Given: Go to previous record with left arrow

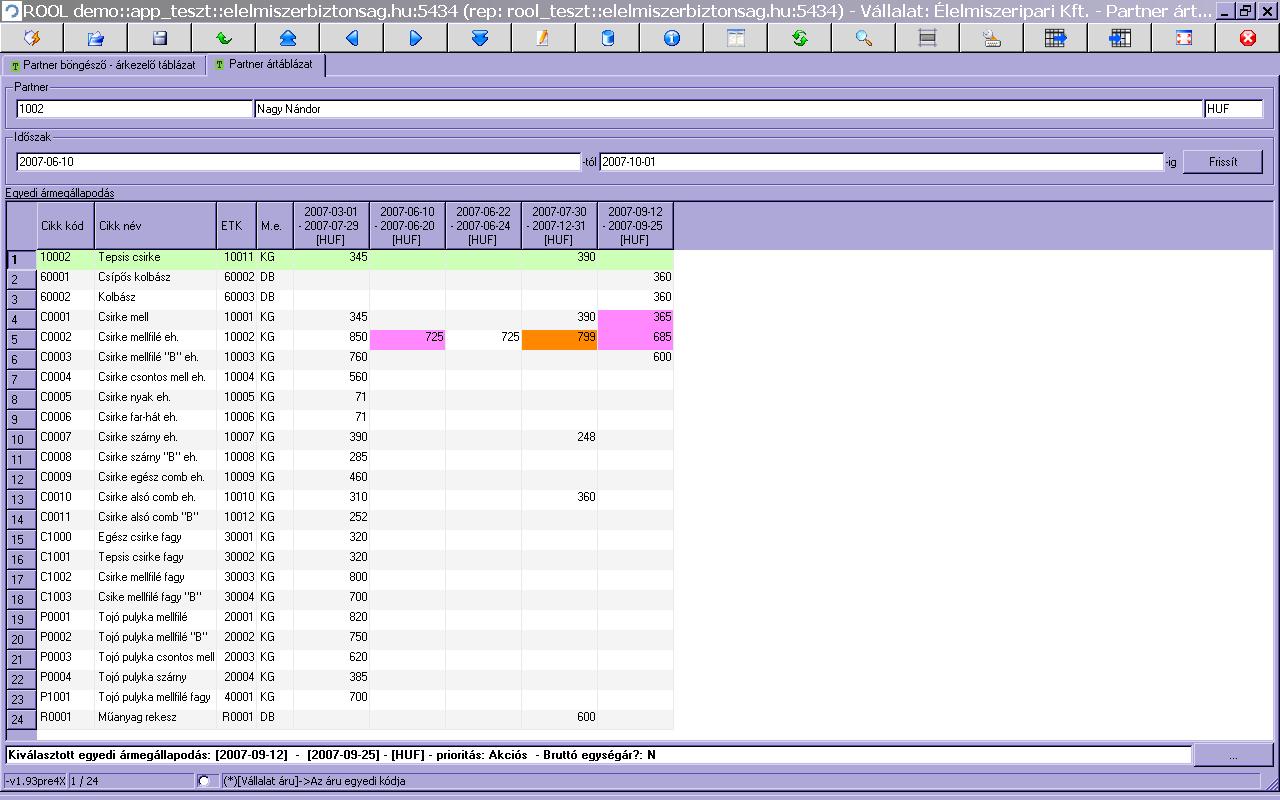Looking at the screenshot, I should pos(352,38).
